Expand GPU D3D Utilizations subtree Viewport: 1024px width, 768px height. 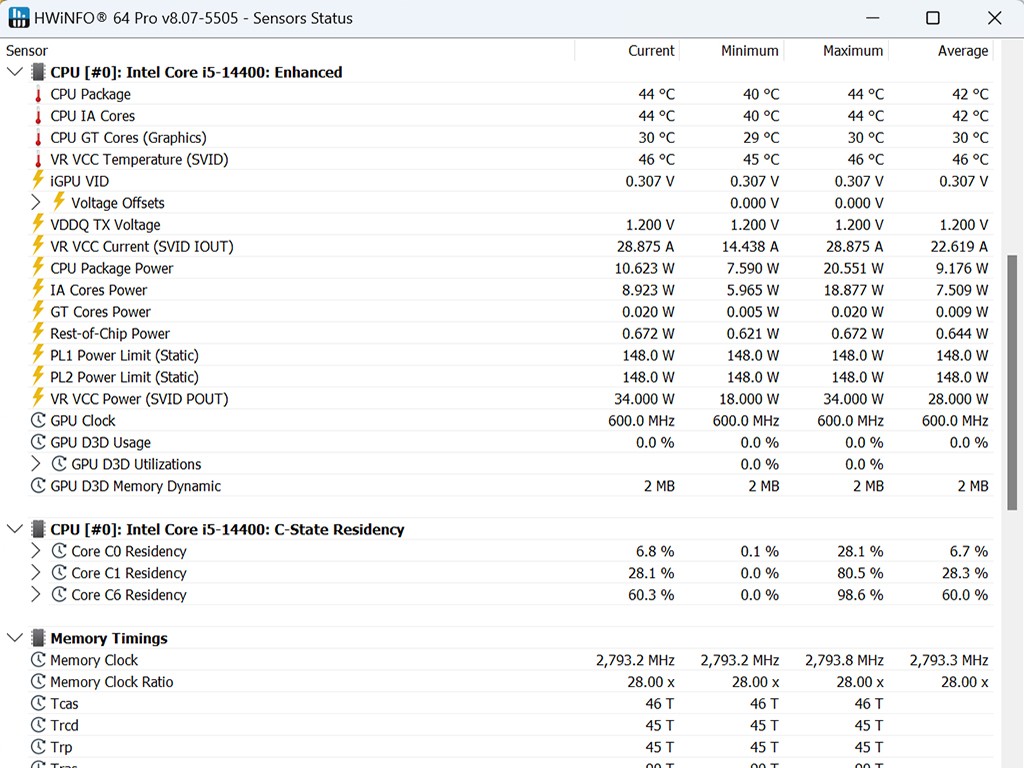coord(37,464)
